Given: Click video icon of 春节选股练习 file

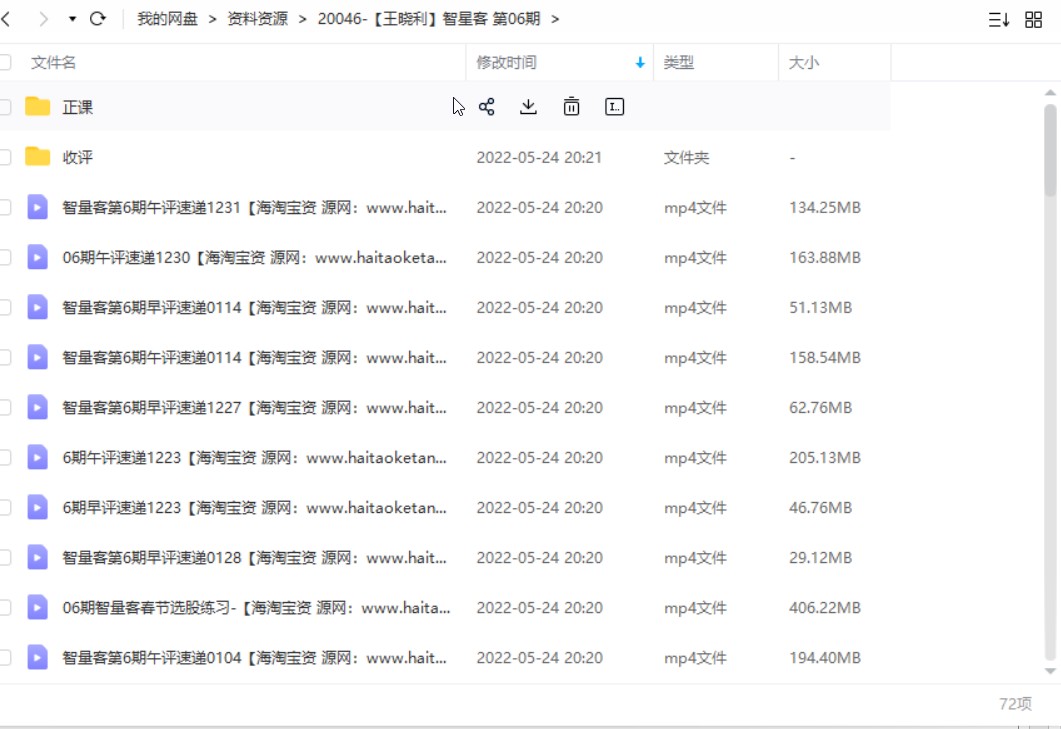Looking at the screenshot, I should click(x=37, y=608).
